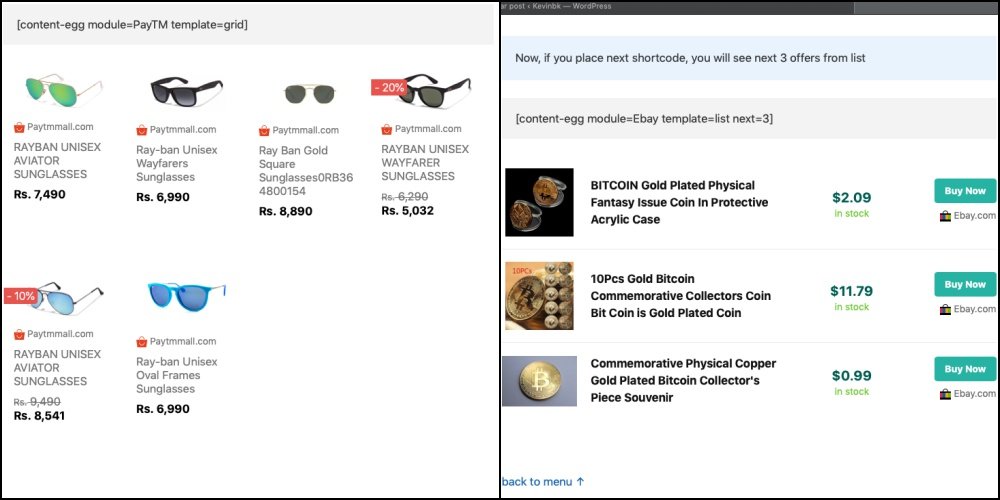The width and height of the screenshot is (1000, 500).
Task: Open blue aviator sunglasses with -10% badge
Action: point(64,296)
